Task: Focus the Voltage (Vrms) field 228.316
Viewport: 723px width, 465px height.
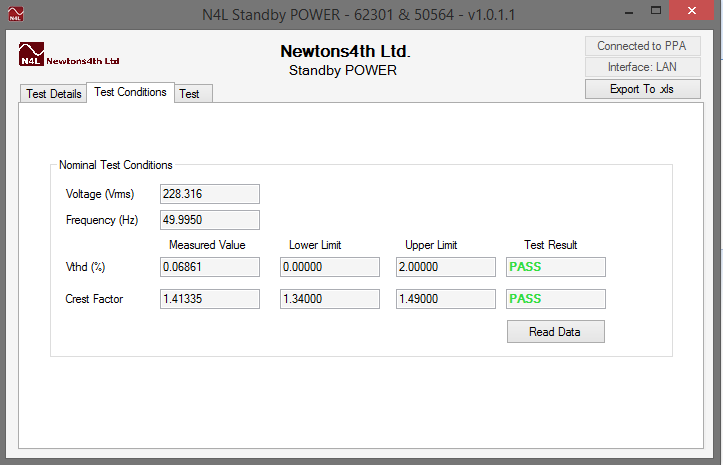Action: click(x=210, y=194)
